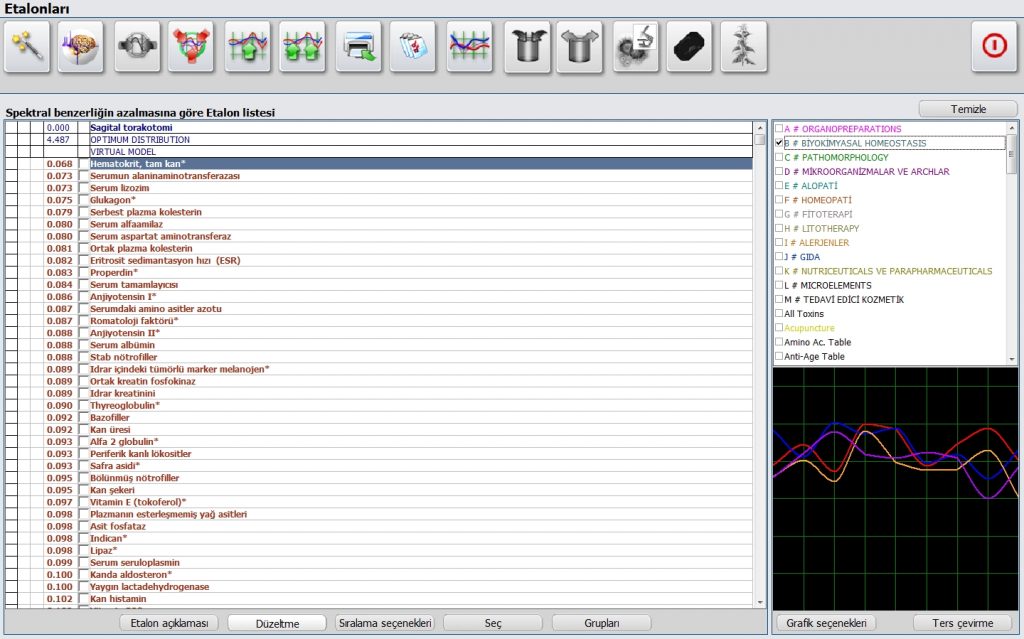Click the Temizle button
The width and height of the screenshot is (1024, 639).
pyautogui.click(x=967, y=108)
